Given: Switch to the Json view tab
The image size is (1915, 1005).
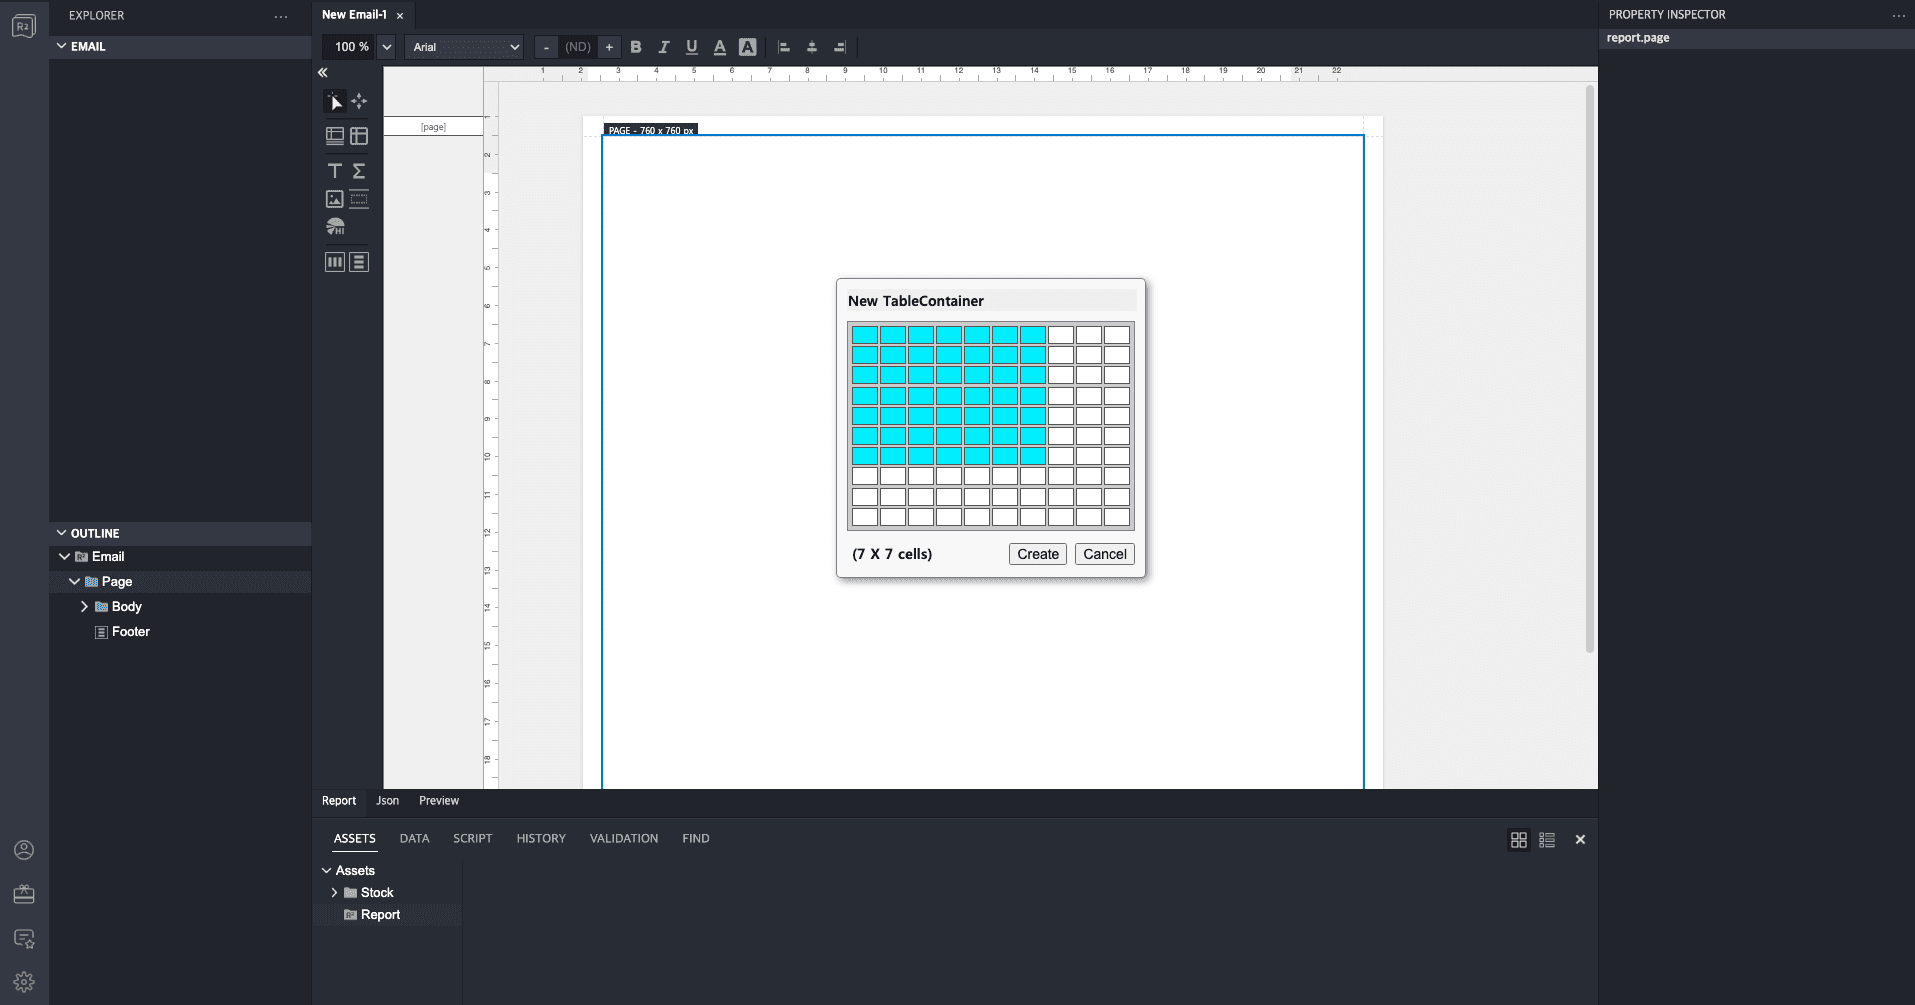Looking at the screenshot, I should [387, 801].
